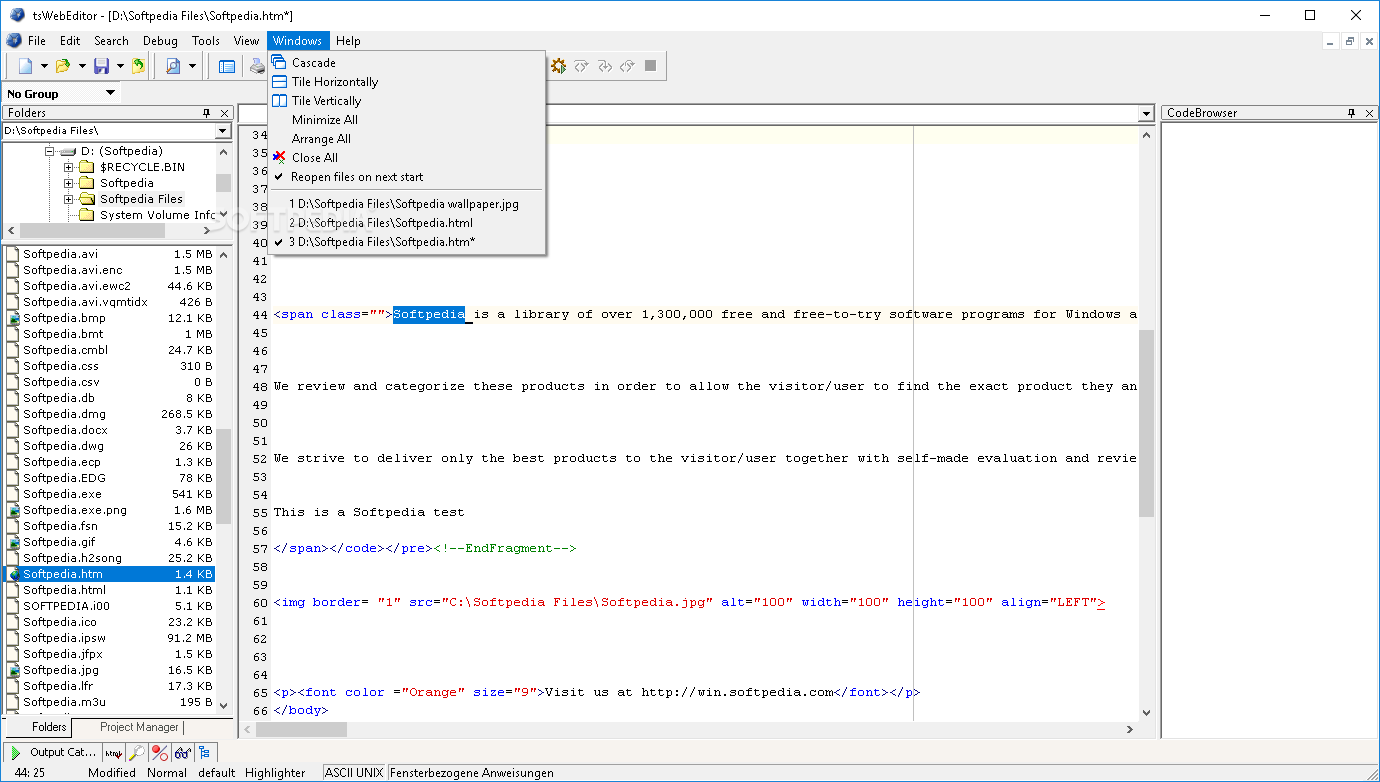Click the Close All colored X icon
Image resolution: width=1380 pixels, height=782 pixels.
(x=279, y=157)
